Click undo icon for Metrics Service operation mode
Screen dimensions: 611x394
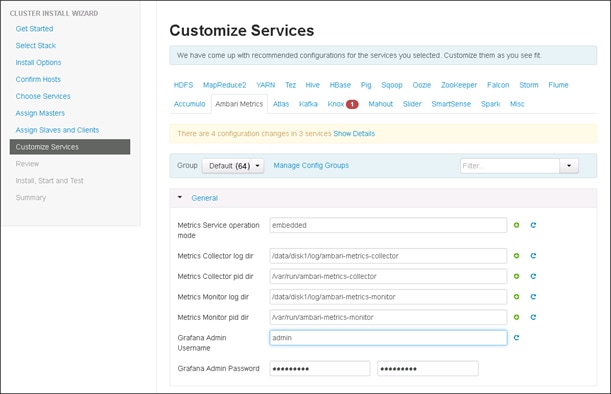pos(533,225)
